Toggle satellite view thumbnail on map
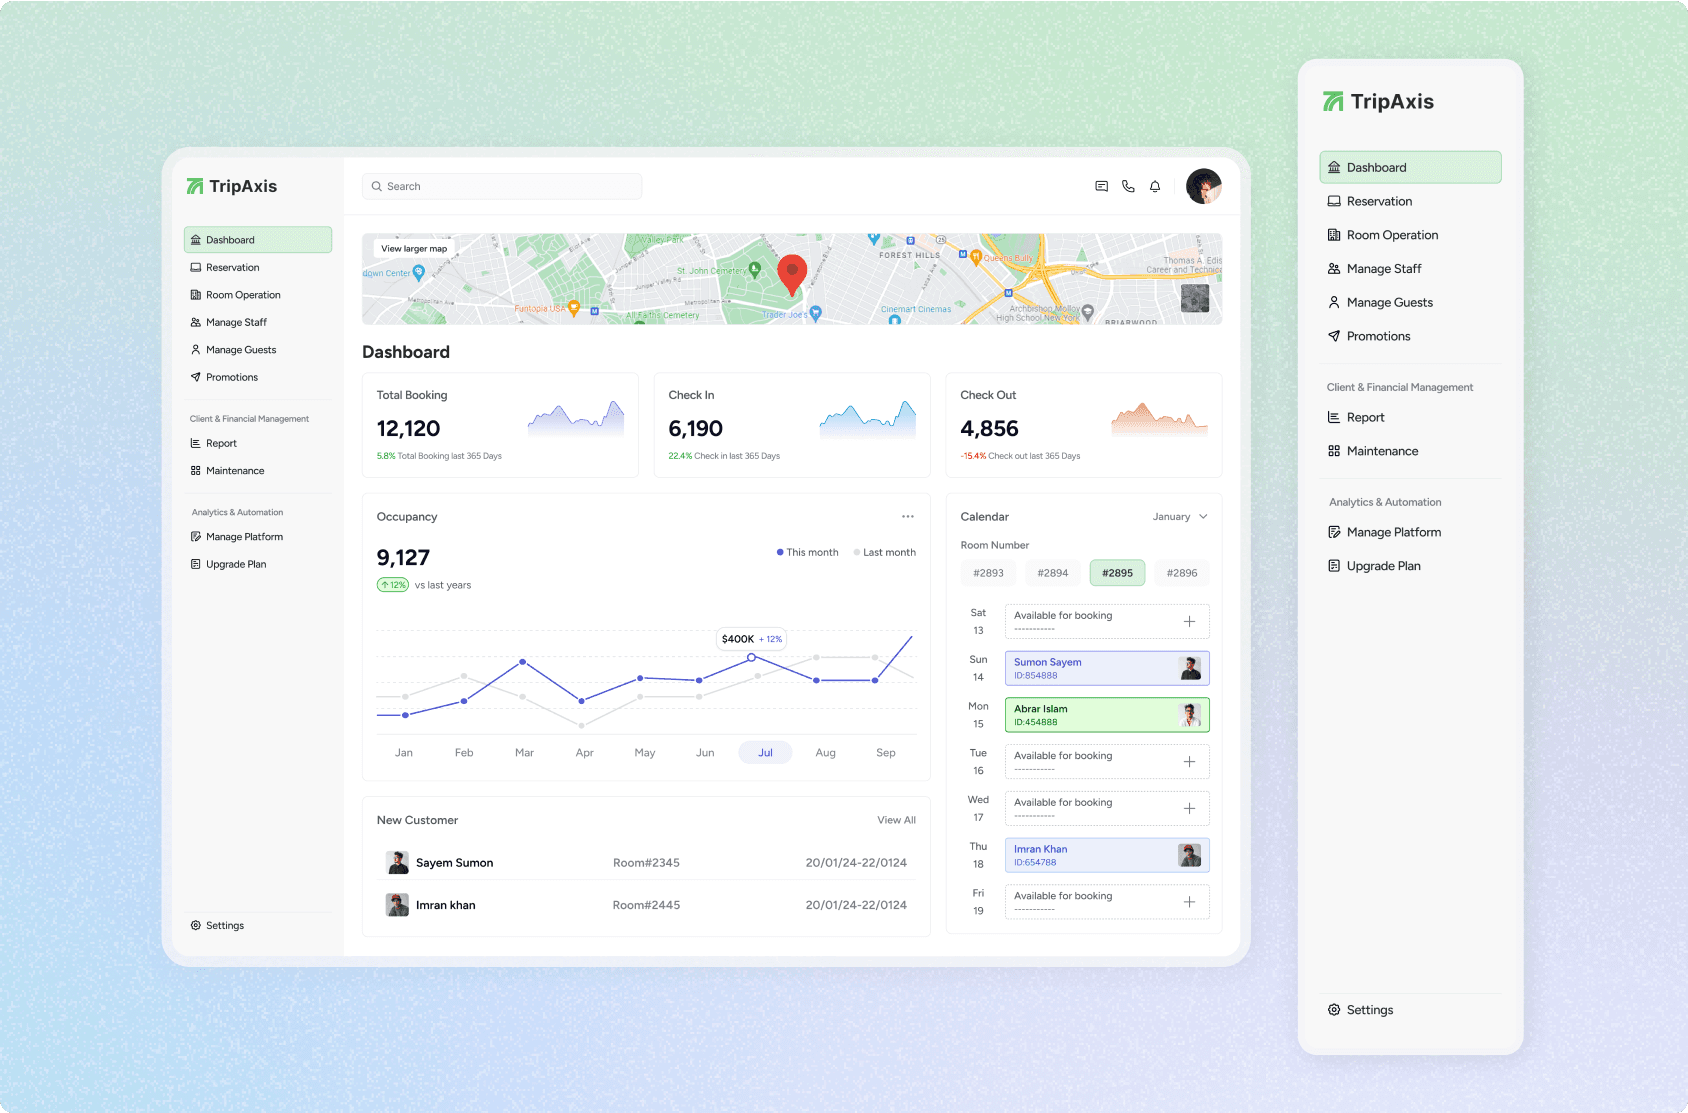Image resolution: width=1688 pixels, height=1113 pixels. 1195,298
